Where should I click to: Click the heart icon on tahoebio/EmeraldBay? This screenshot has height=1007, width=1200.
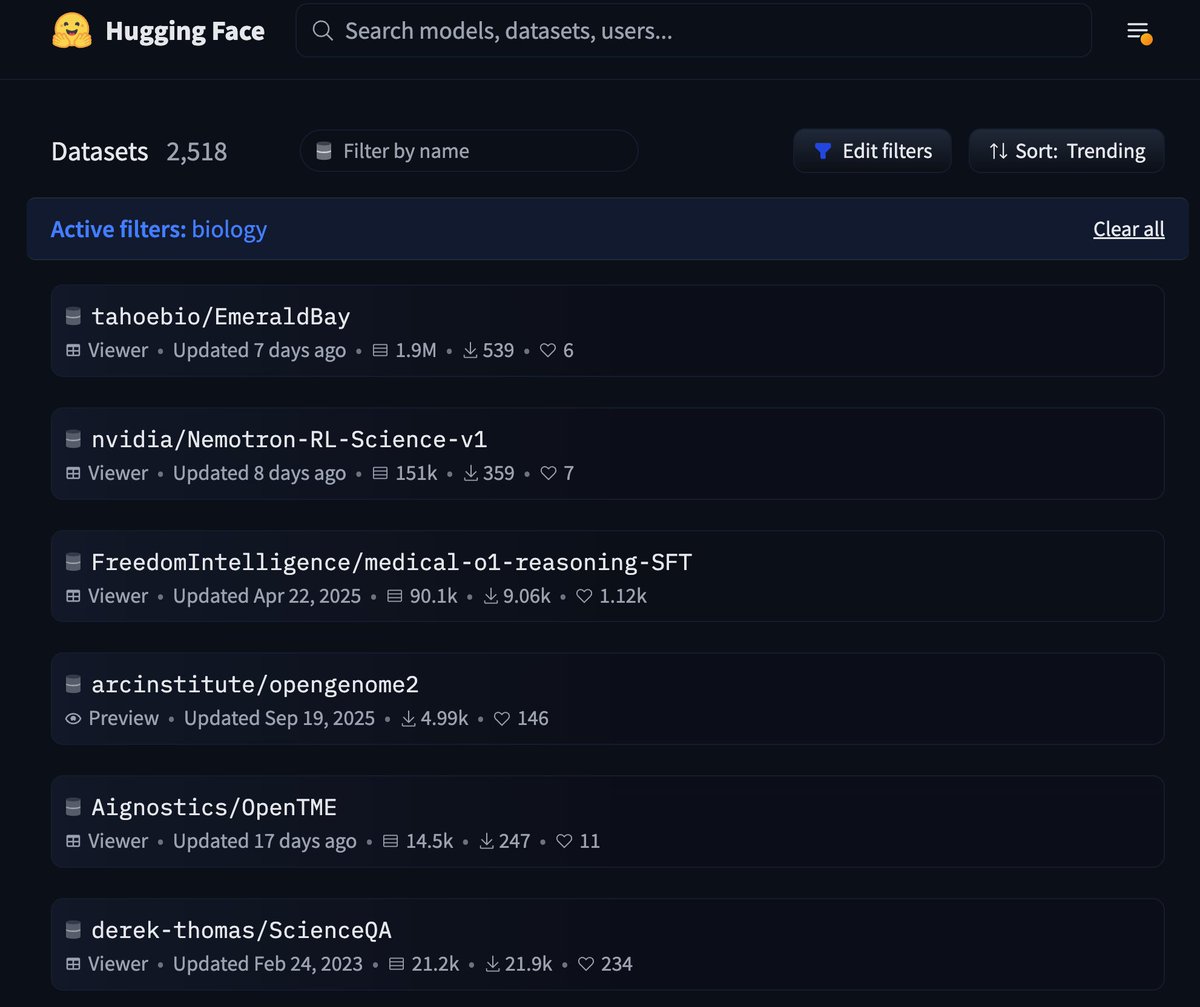[547, 351]
